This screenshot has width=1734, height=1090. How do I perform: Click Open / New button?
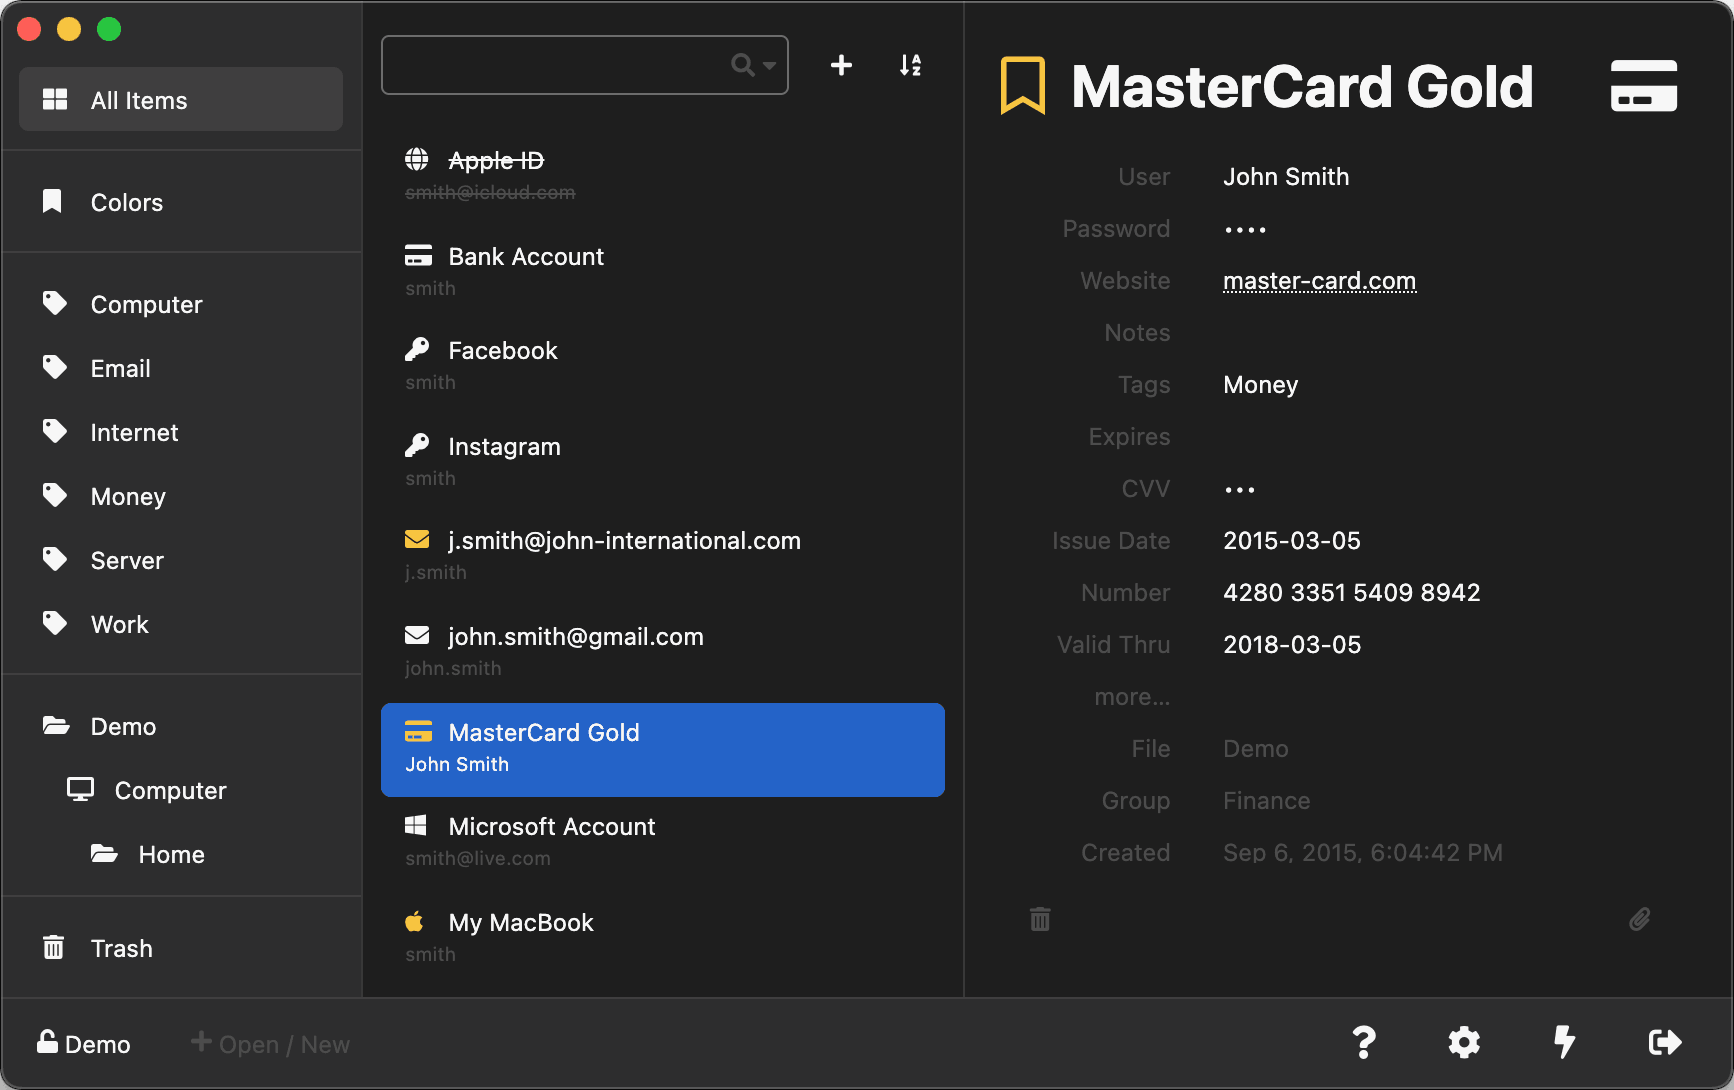(271, 1044)
